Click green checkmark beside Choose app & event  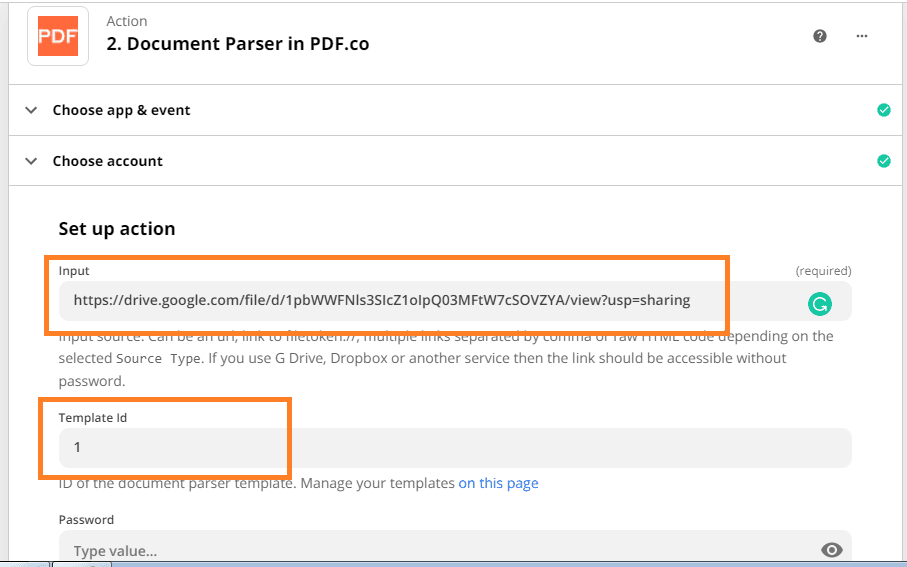[x=883, y=110]
